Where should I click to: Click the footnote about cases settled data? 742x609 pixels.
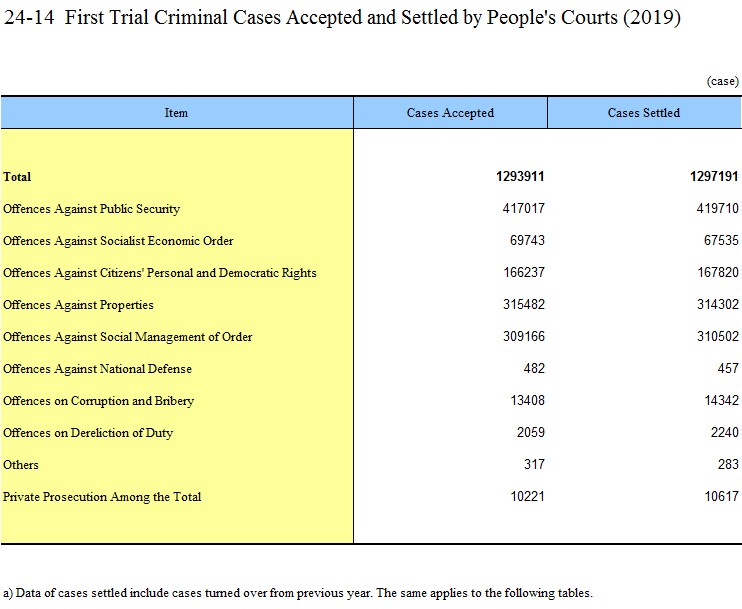pyautogui.click(x=298, y=591)
